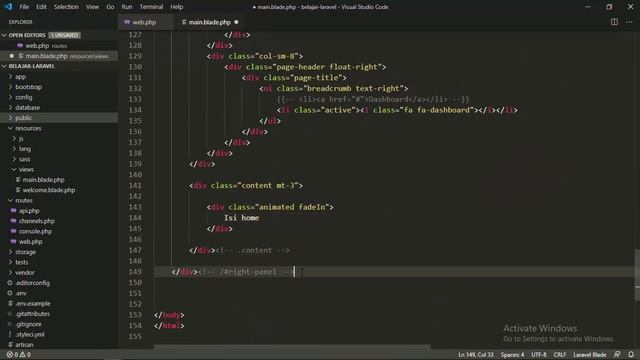Change indentation via Spaces: 4
This screenshot has width=640, height=360.
512,355
